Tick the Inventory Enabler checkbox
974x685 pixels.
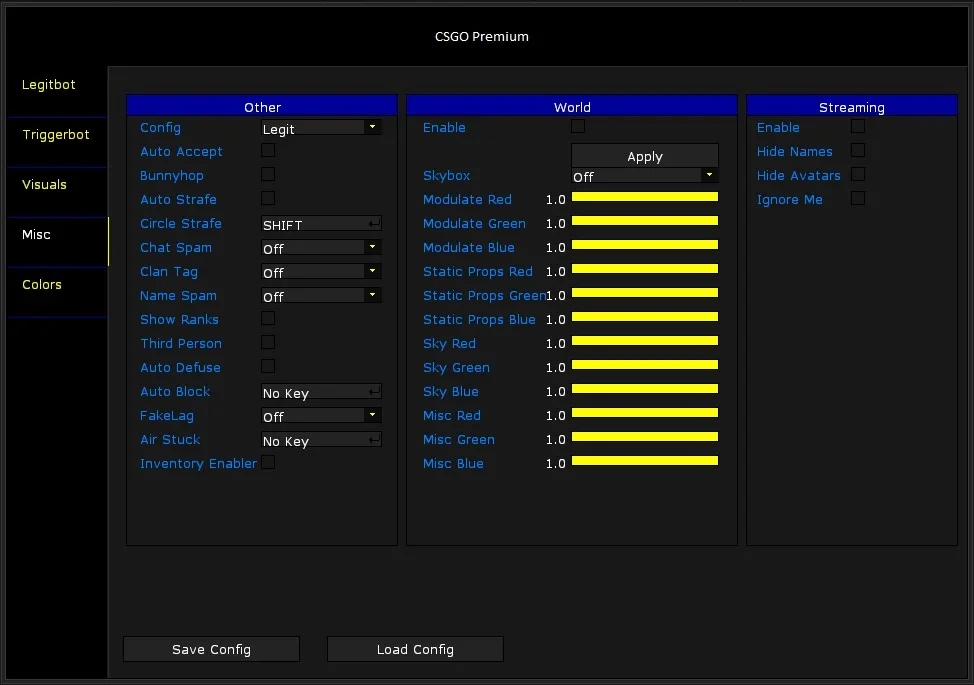(268, 463)
